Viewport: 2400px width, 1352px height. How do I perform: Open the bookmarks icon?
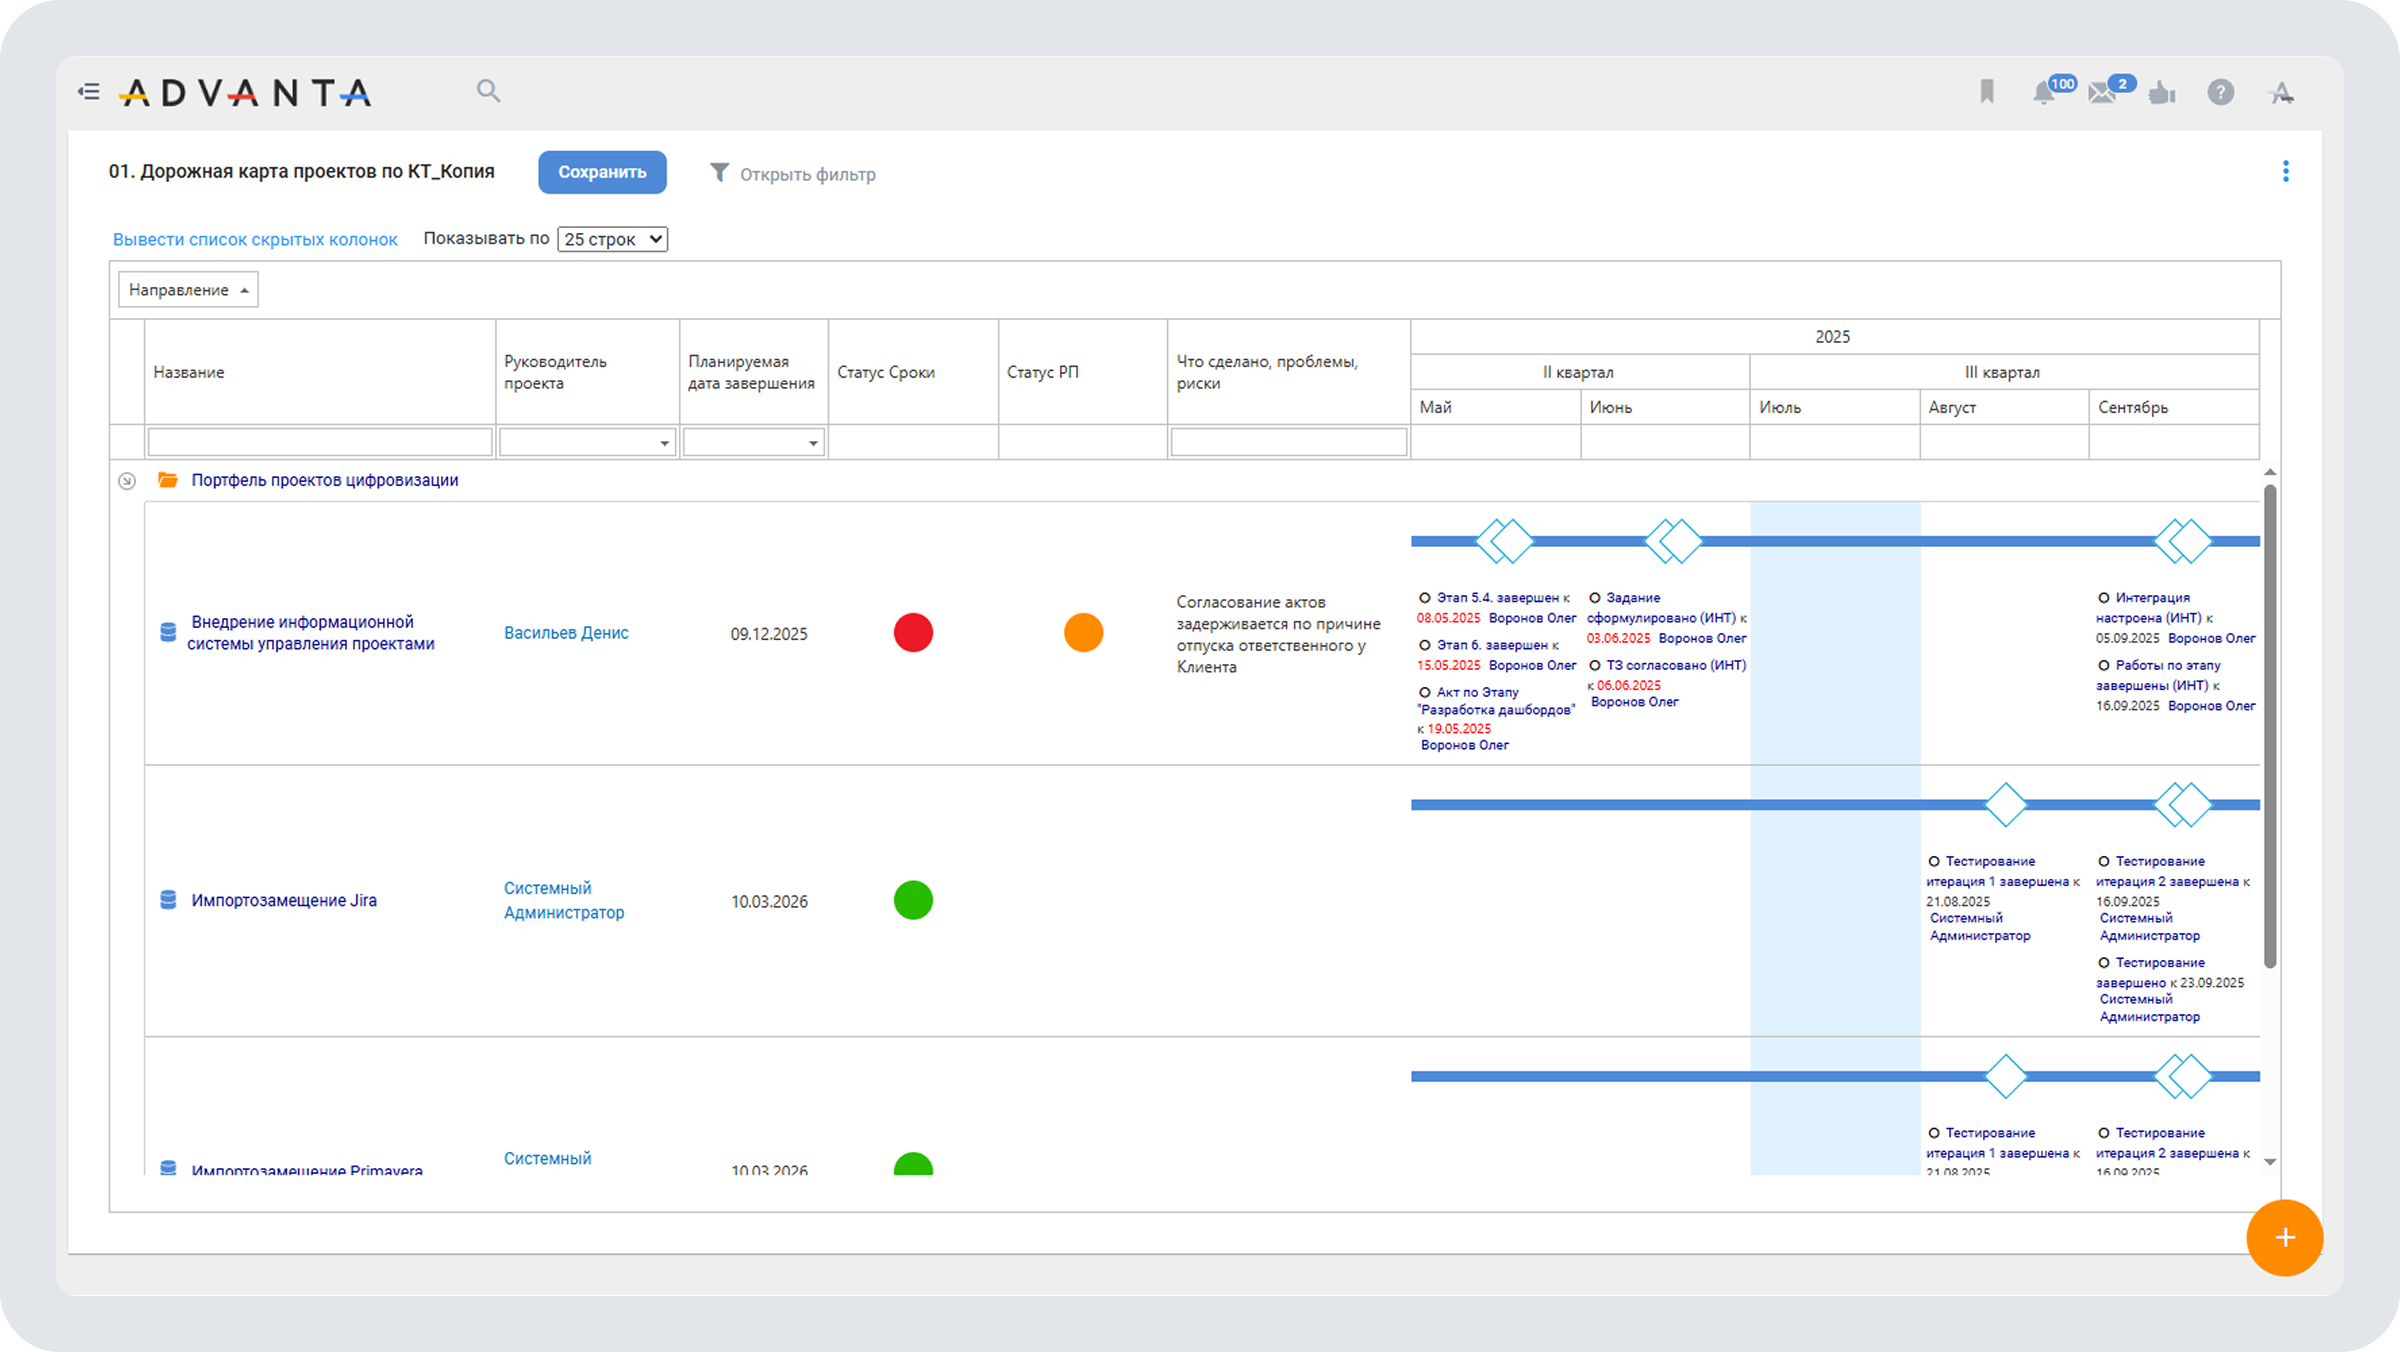1987,92
